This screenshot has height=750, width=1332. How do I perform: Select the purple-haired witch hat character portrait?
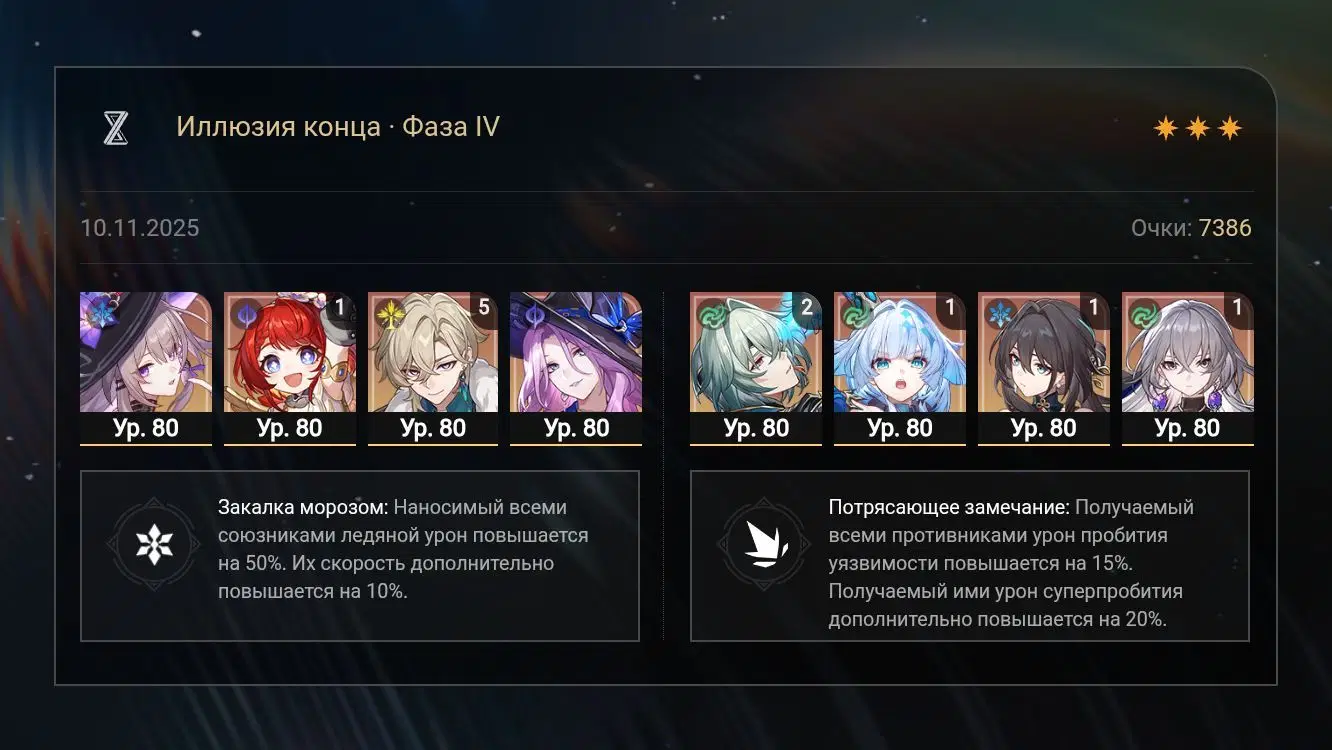146,368
